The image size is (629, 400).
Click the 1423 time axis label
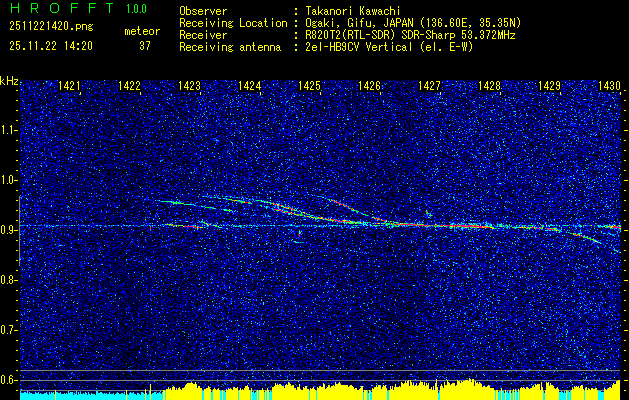[189, 86]
